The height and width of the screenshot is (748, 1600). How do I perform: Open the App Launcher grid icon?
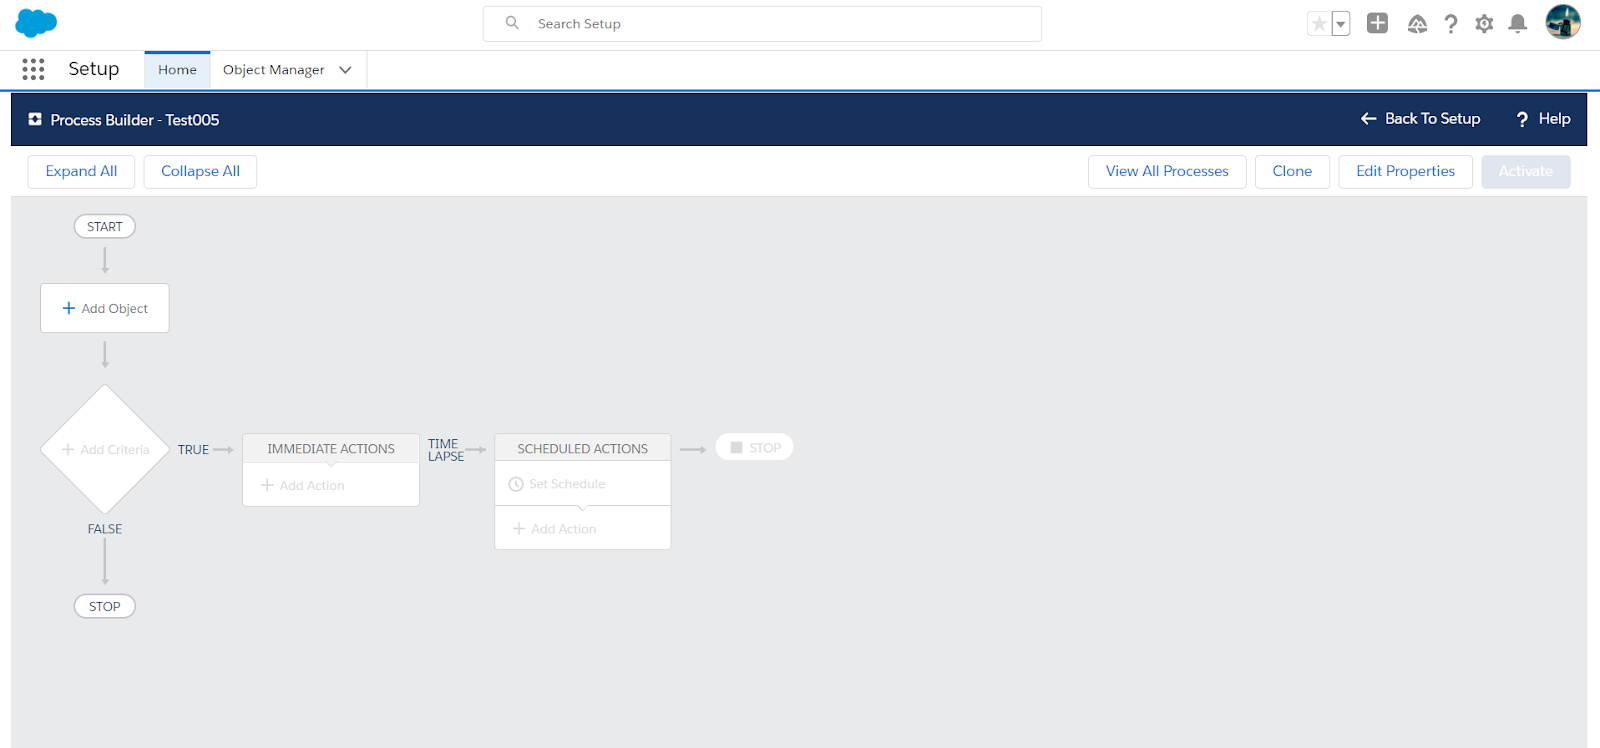click(33, 69)
